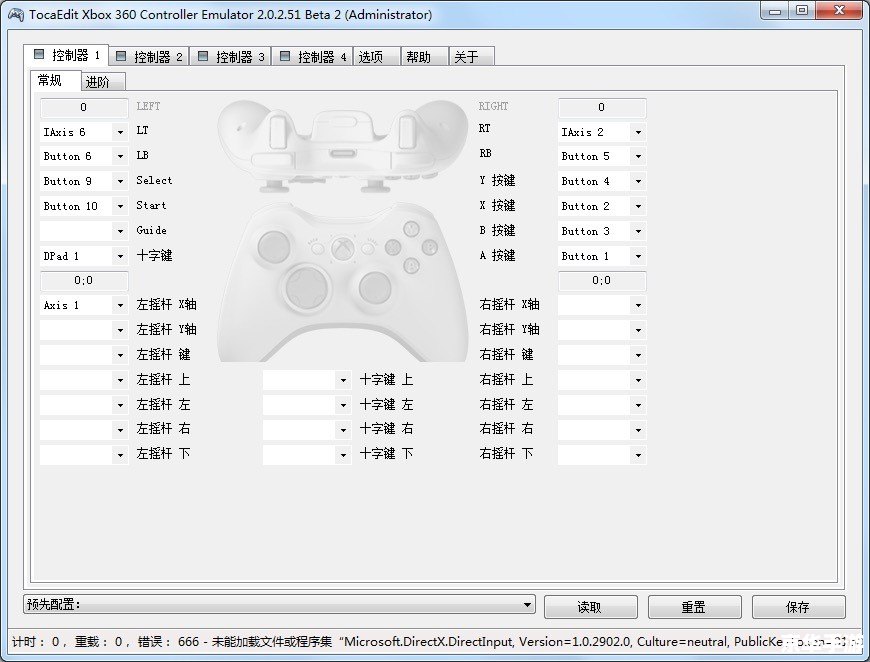Click the top-view controller shoulder image

(x=343, y=145)
